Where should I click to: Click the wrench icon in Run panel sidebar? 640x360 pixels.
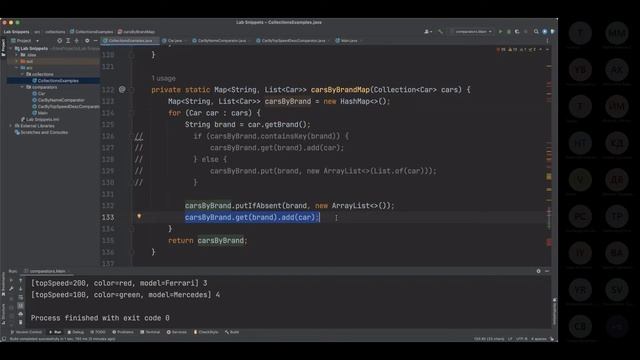11,289
